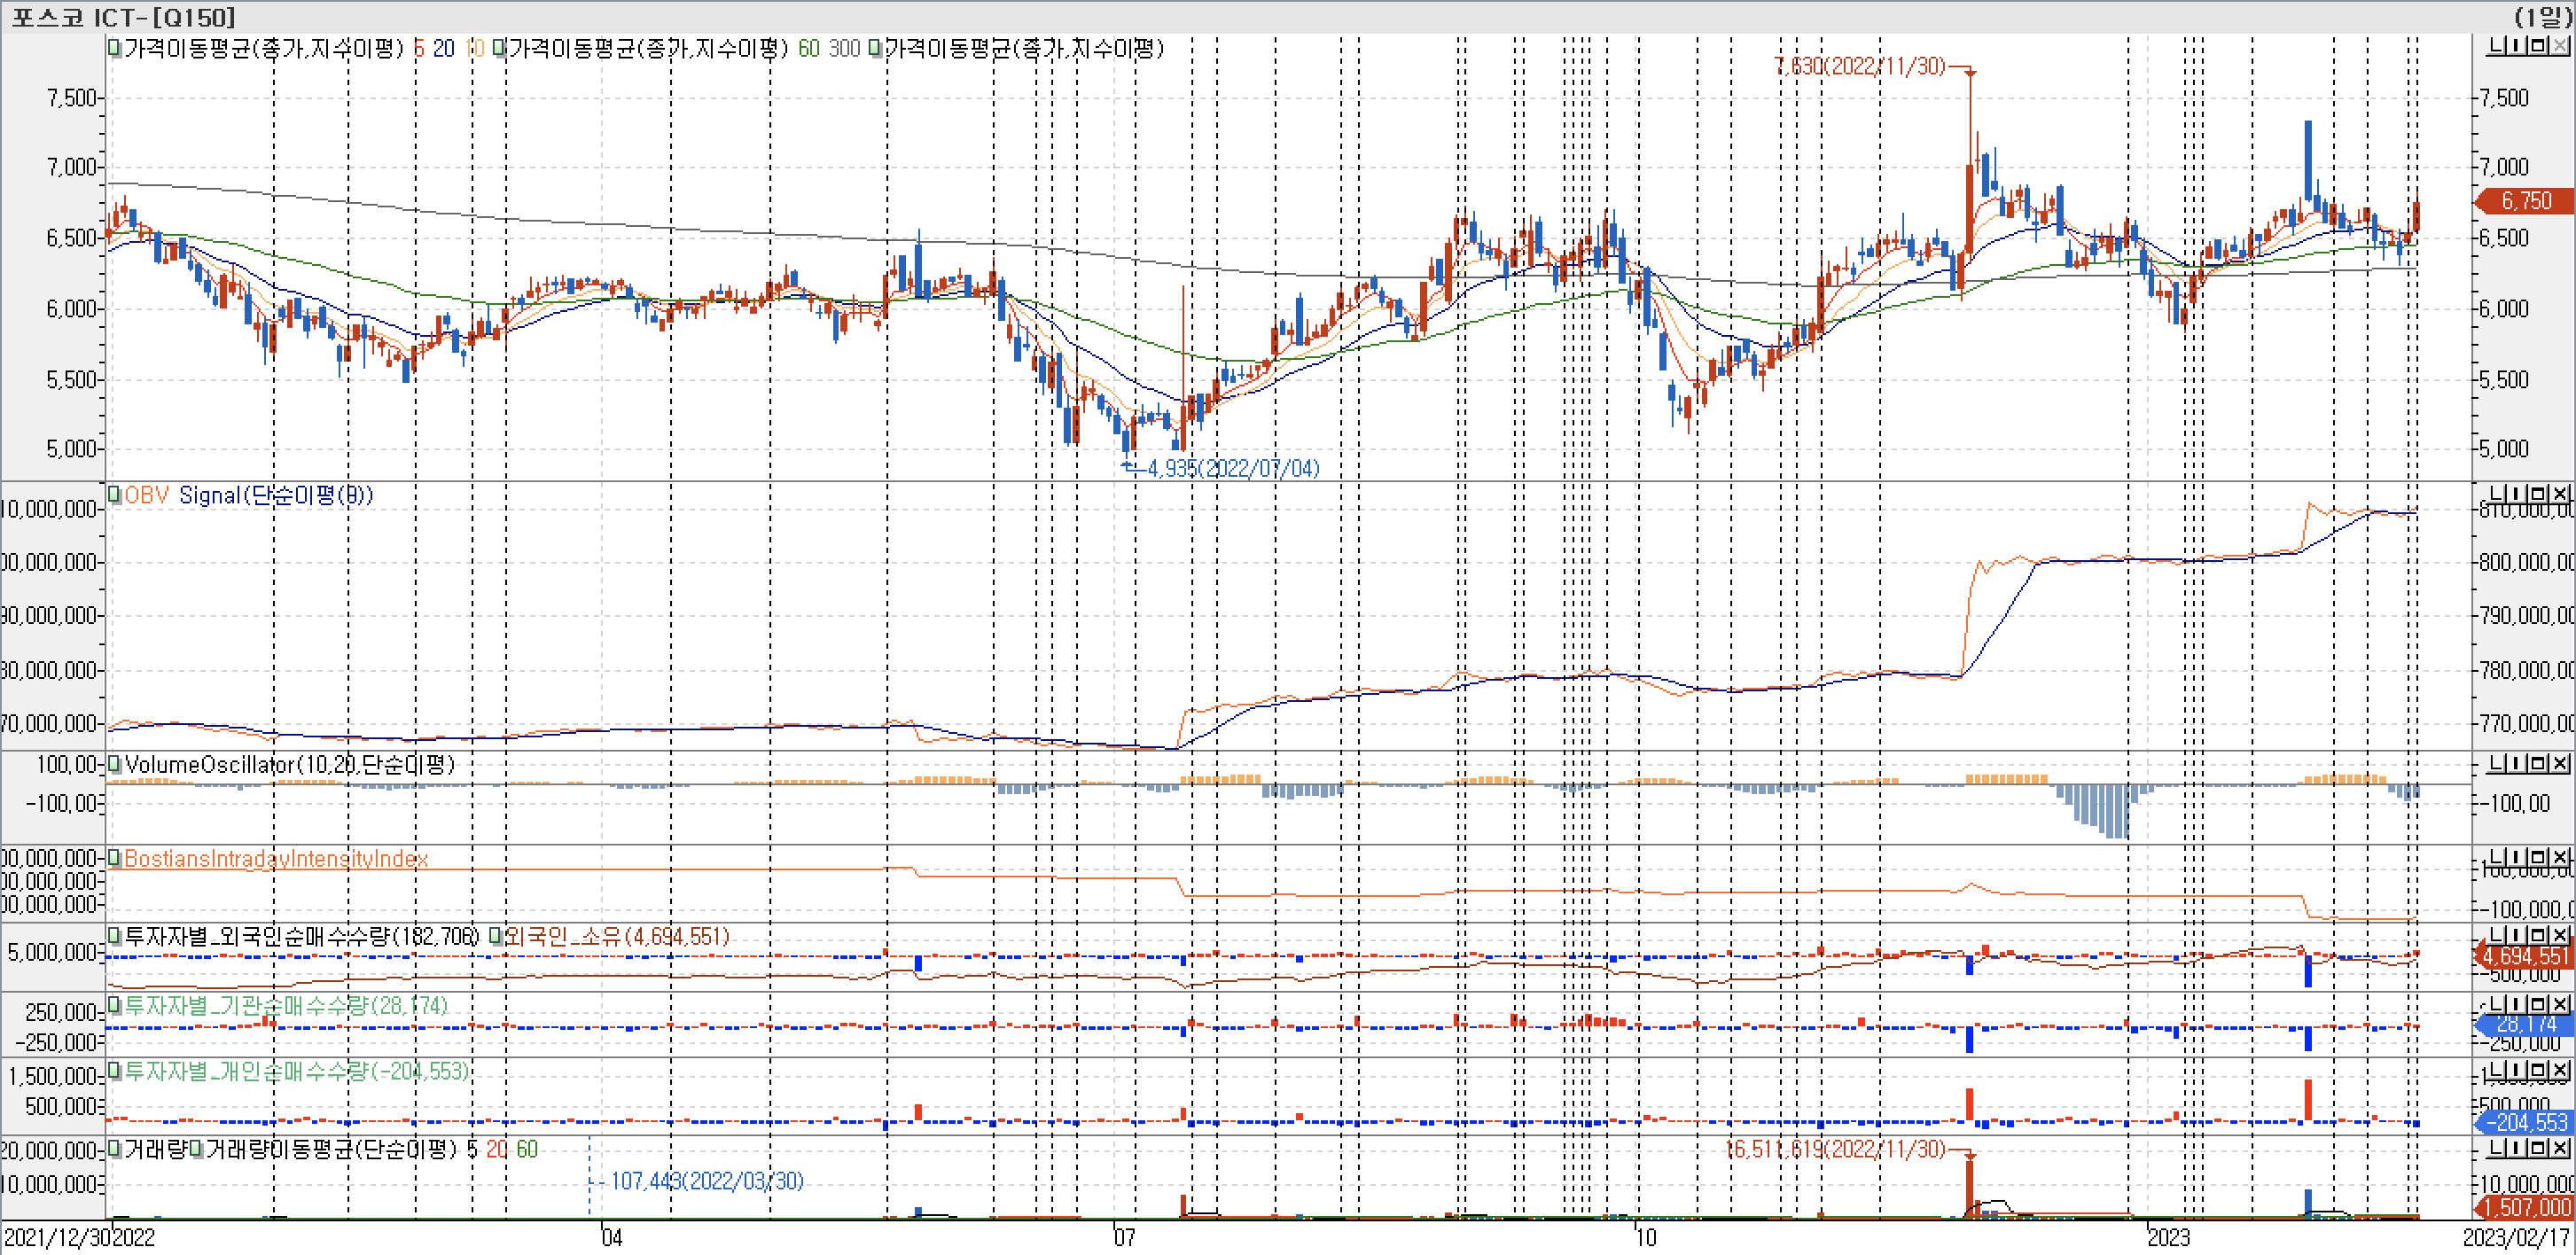Toggle the green box beside VolumeOscillator label
This screenshot has width=2576, height=1255.
pyautogui.click(x=115, y=764)
